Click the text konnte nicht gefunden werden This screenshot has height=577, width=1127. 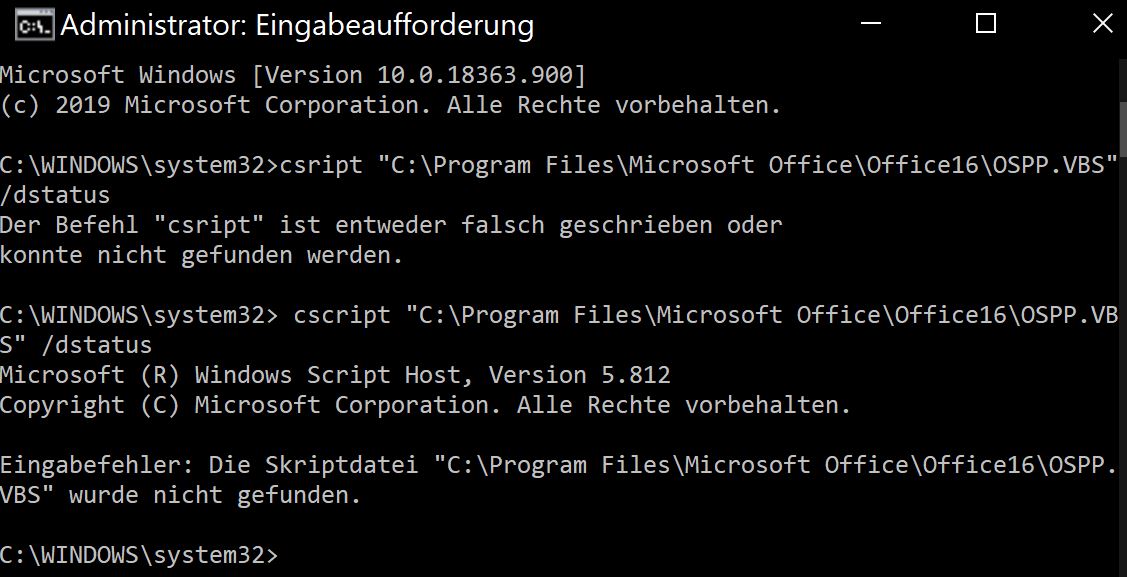[x=201, y=255]
